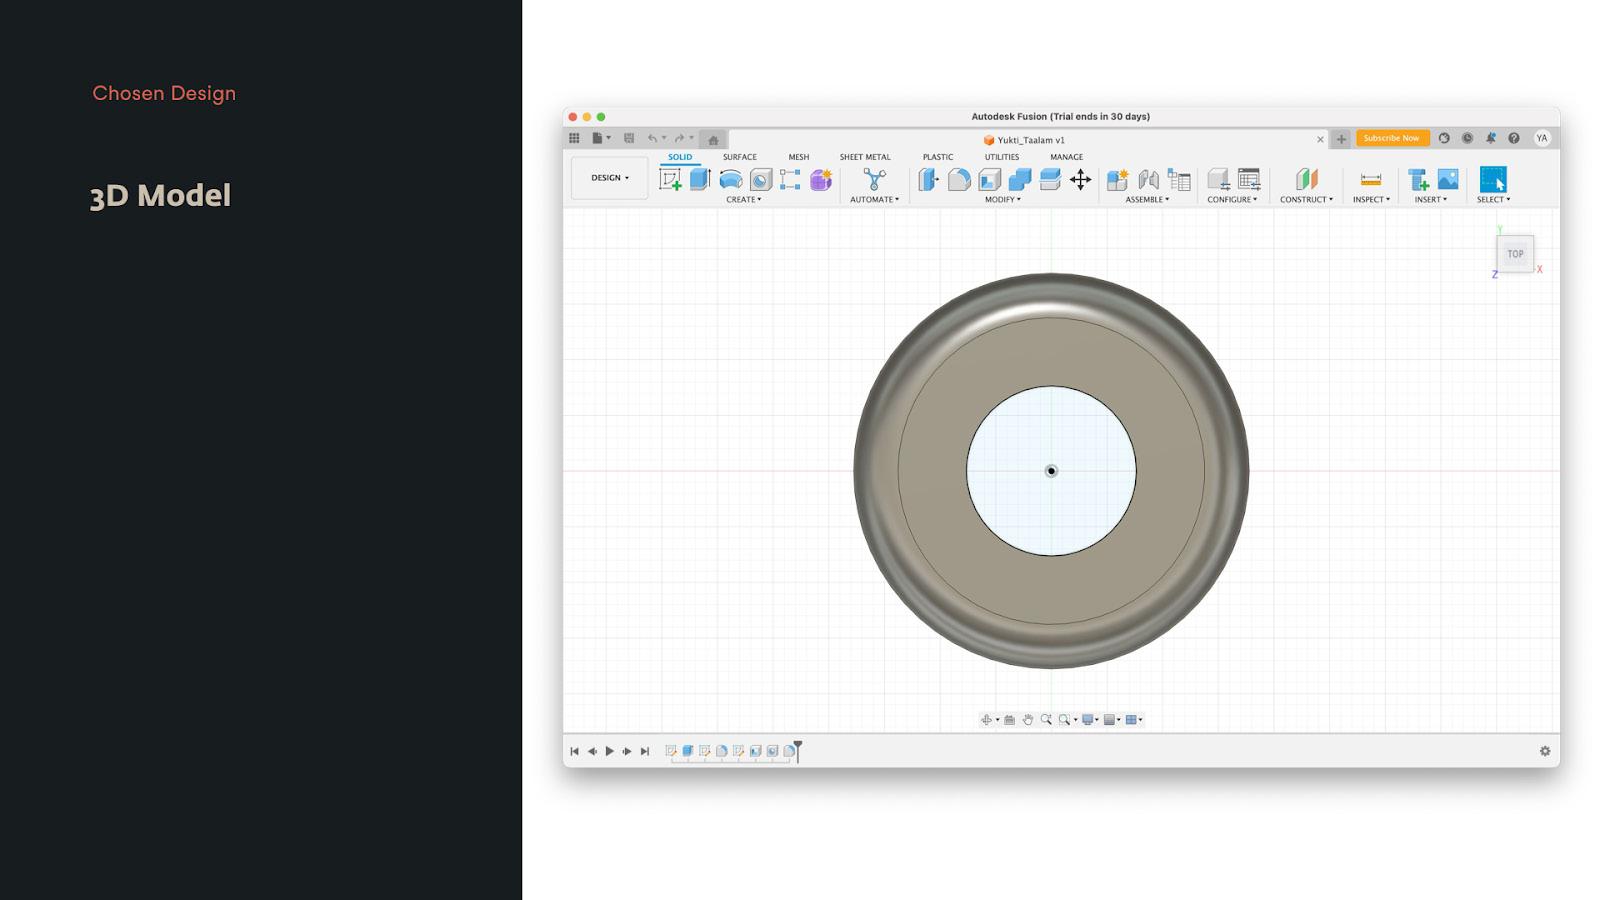The width and height of the screenshot is (1600, 900).
Task: Select the Rectangular Pattern tool
Action: click(x=790, y=179)
